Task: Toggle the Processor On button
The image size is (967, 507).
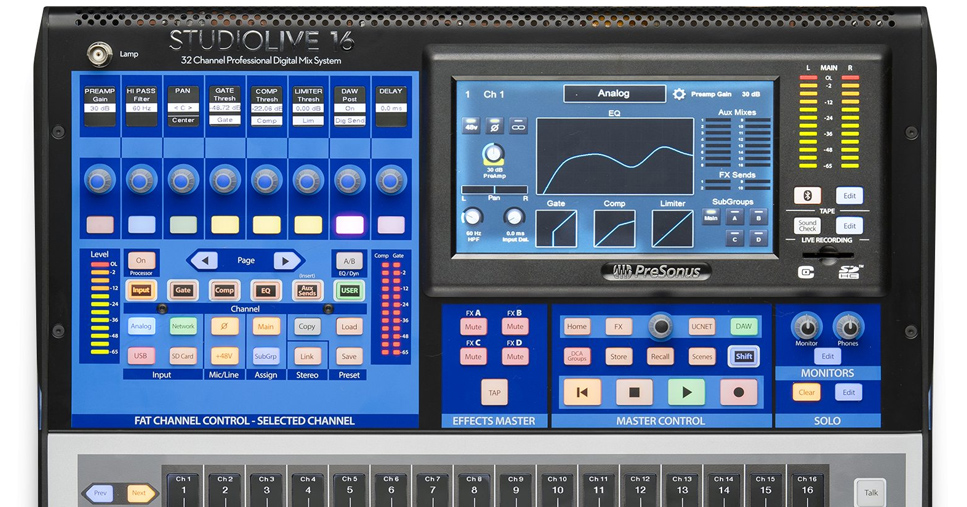Action: [141, 260]
